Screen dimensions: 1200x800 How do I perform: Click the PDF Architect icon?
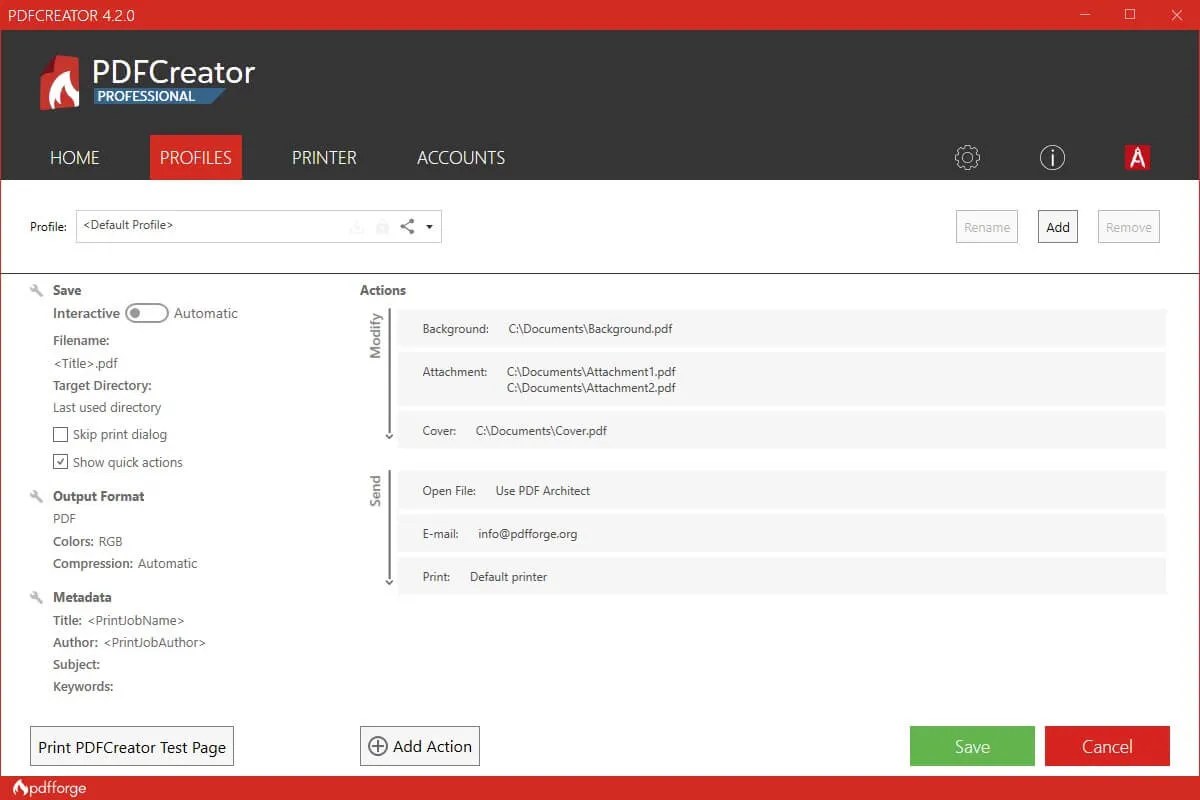point(1137,157)
